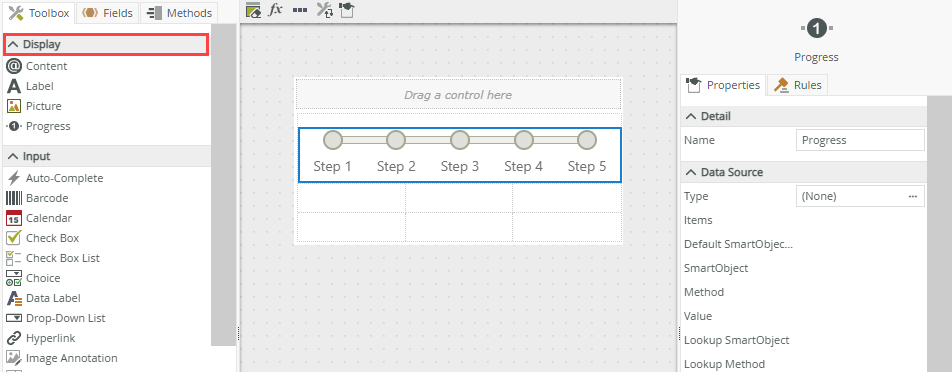Switch to the Fields tab
952x372 pixels.
[107, 13]
